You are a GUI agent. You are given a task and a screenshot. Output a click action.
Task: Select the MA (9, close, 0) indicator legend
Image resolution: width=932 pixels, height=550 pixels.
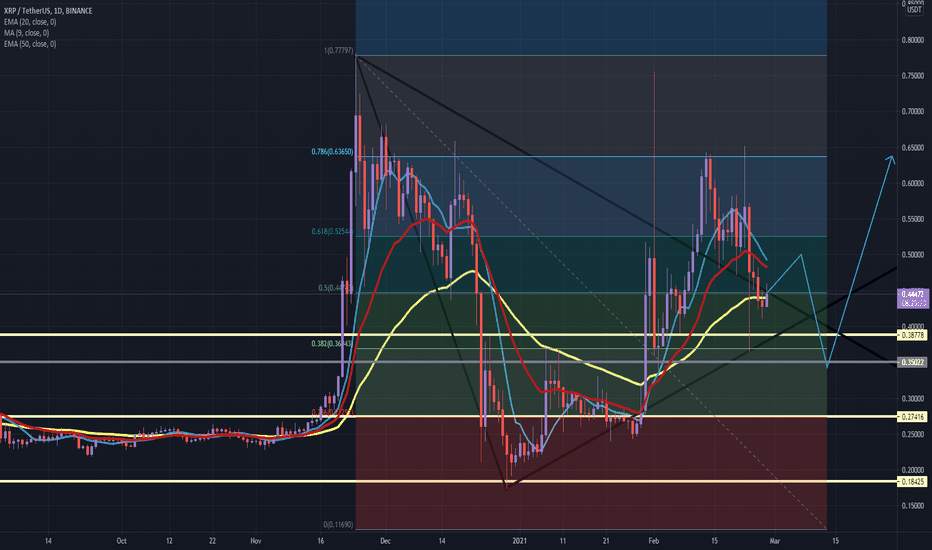click(27, 33)
